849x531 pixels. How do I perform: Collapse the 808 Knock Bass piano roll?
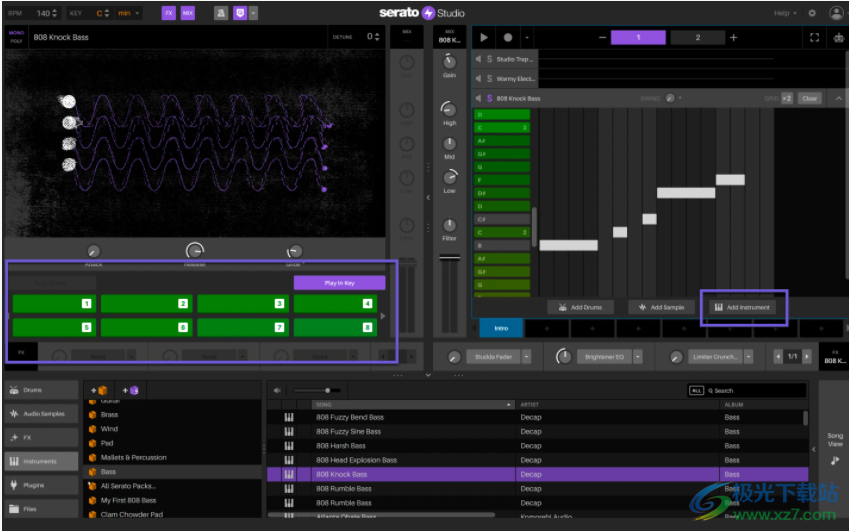click(839, 99)
